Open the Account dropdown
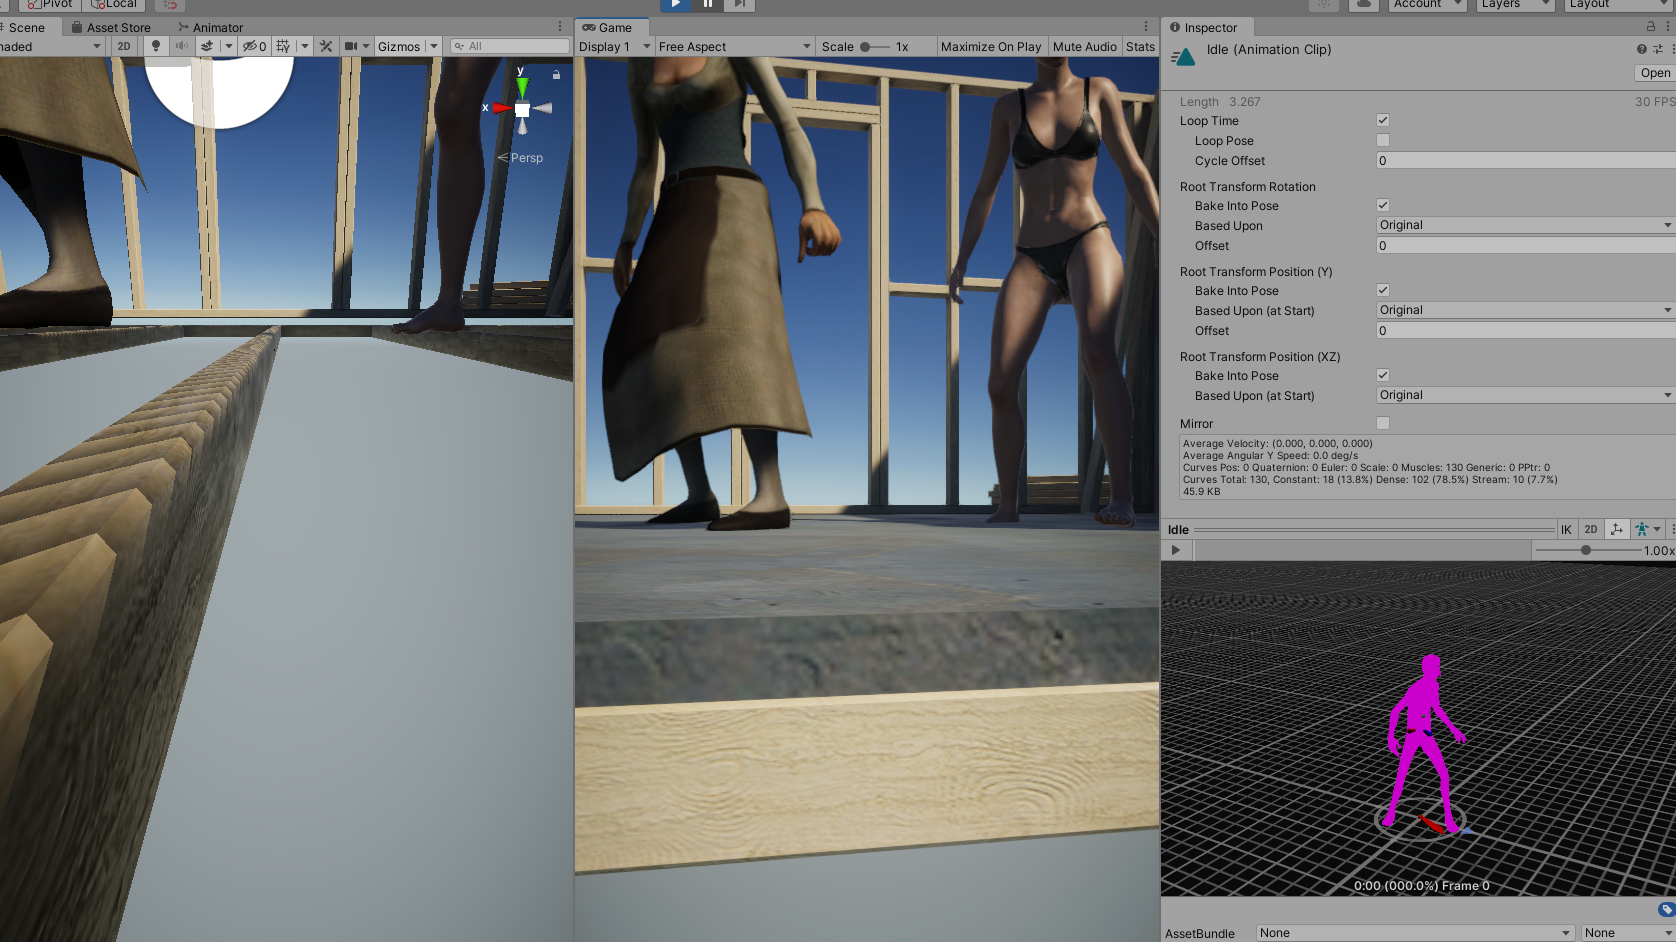The image size is (1676, 942). [x=1427, y=5]
